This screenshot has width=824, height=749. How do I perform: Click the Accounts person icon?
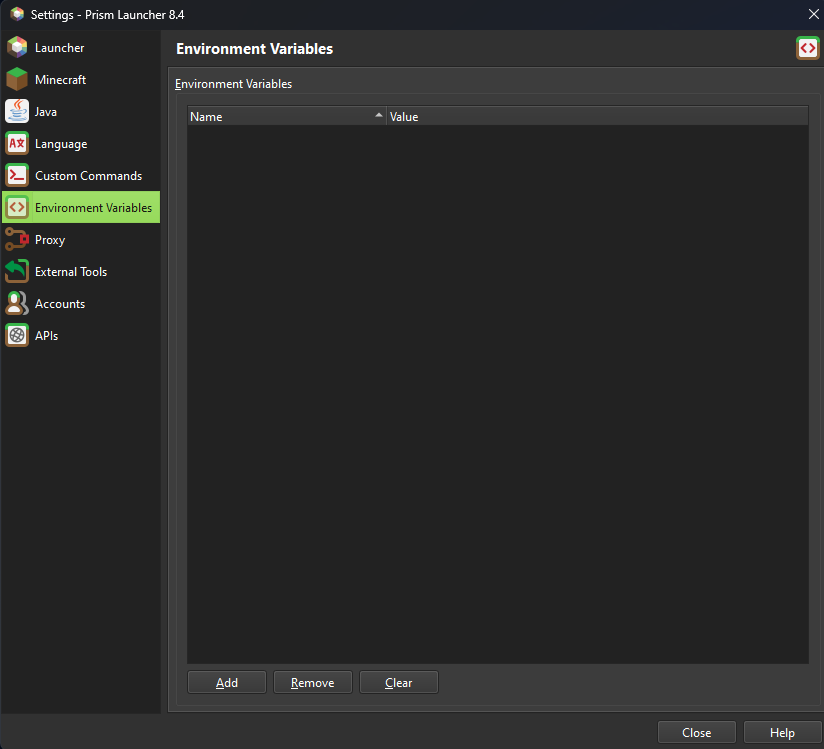[17, 304]
